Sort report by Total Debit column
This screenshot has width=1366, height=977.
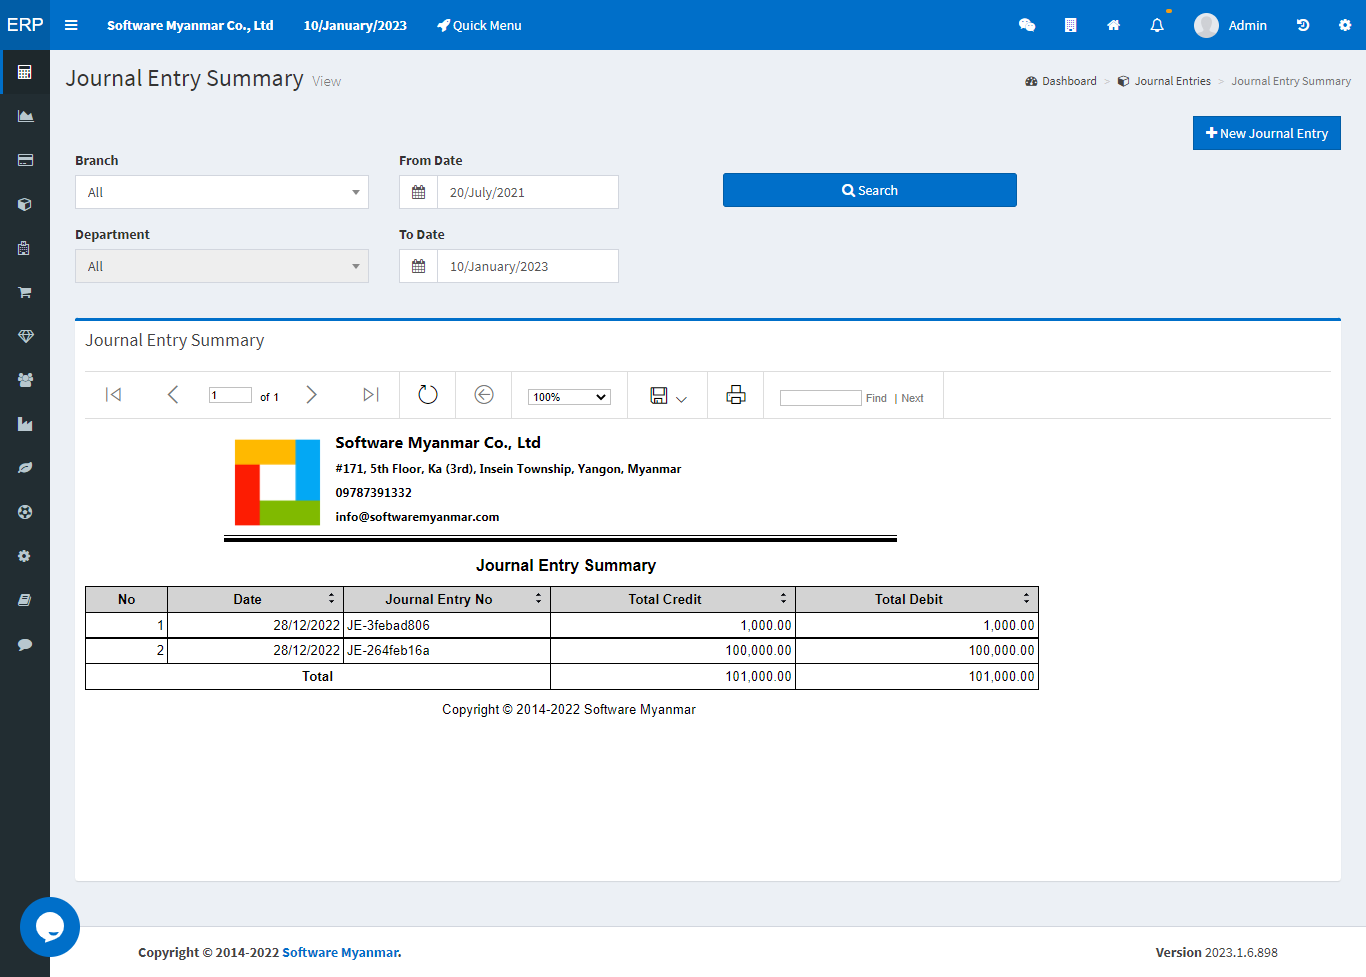pos(1026,599)
